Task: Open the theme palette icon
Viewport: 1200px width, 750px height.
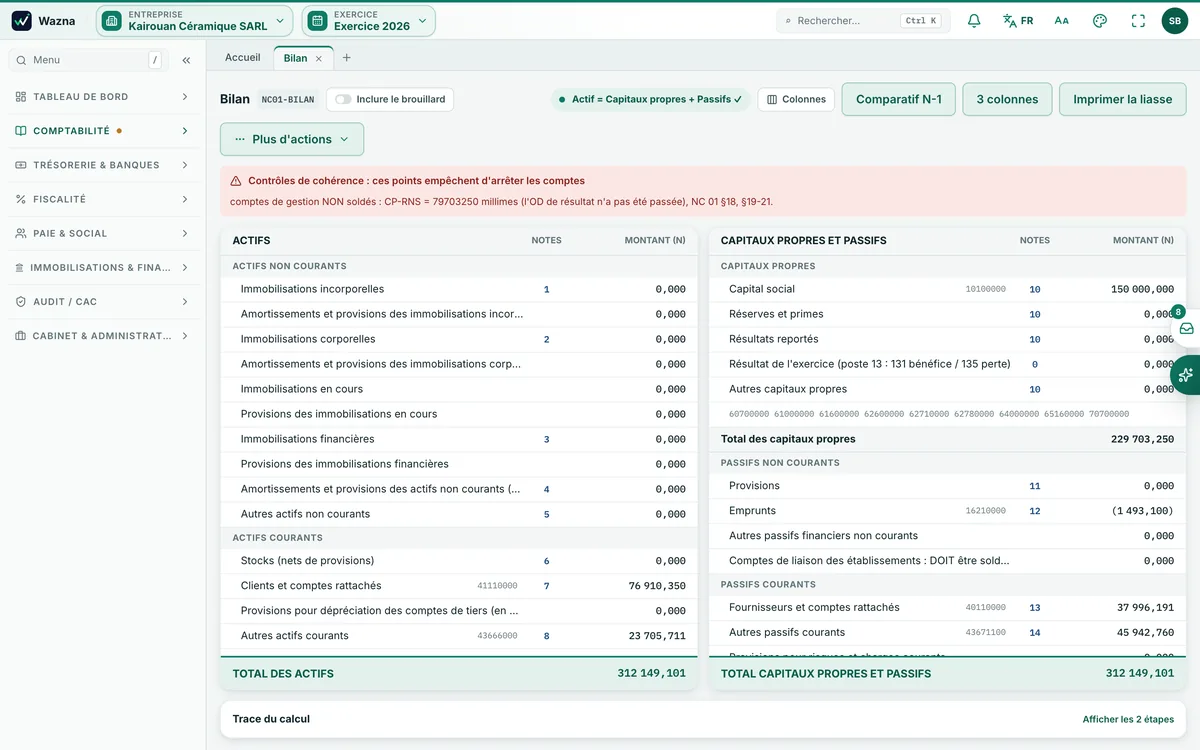Action: tap(1100, 21)
